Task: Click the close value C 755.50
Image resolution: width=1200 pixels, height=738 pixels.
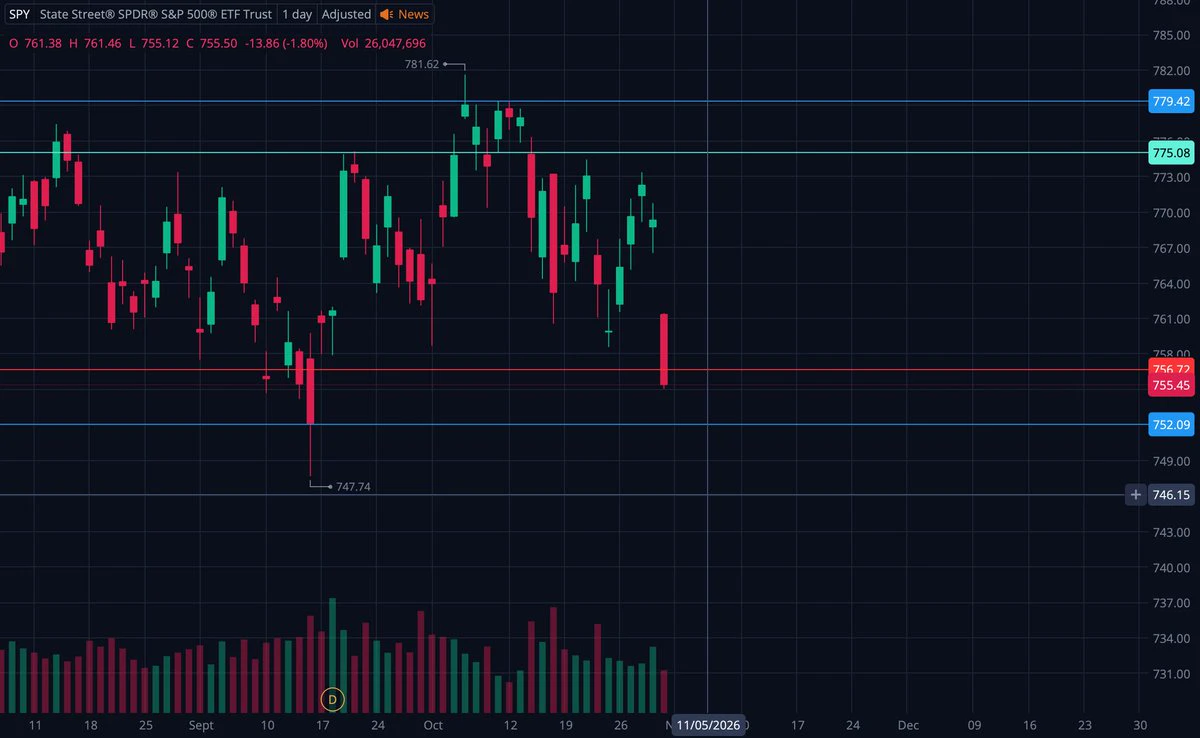Action: pyautogui.click(x=212, y=44)
